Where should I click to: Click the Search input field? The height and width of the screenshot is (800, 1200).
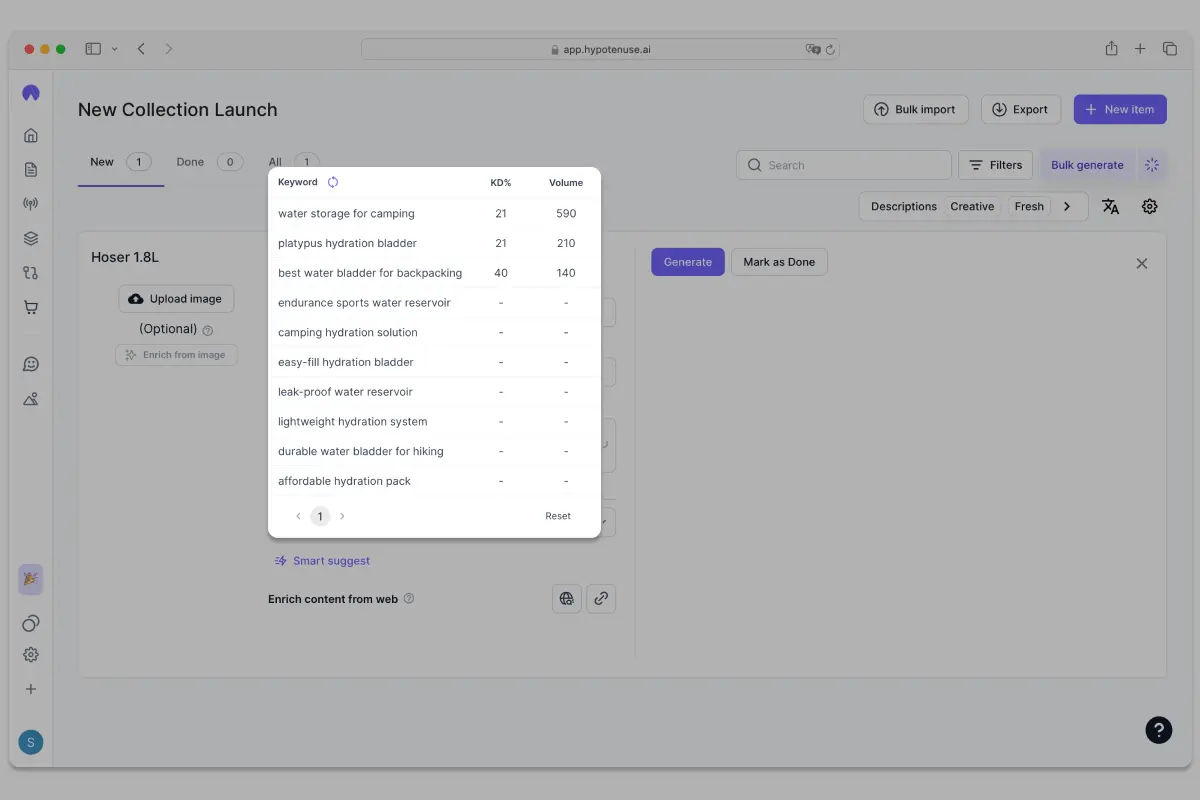844,165
